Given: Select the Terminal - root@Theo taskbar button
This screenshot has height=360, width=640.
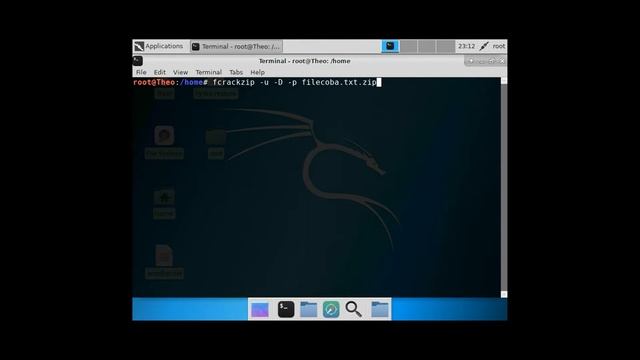Looking at the screenshot, I should pyautogui.click(x=236, y=47).
